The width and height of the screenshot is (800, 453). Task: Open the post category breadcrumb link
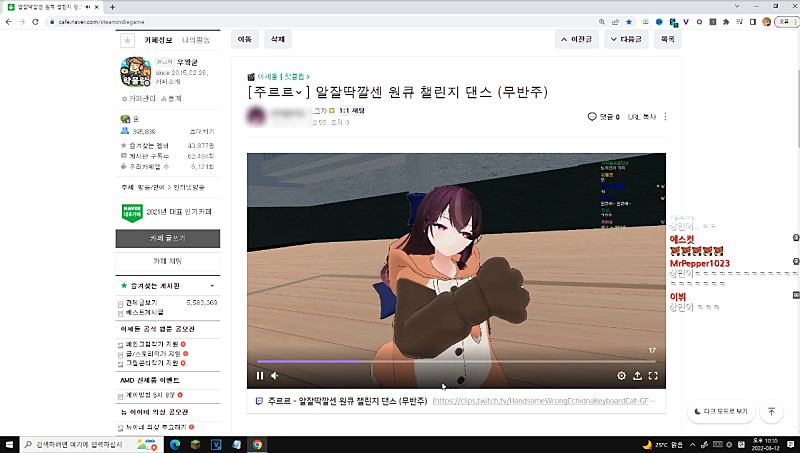pos(283,77)
